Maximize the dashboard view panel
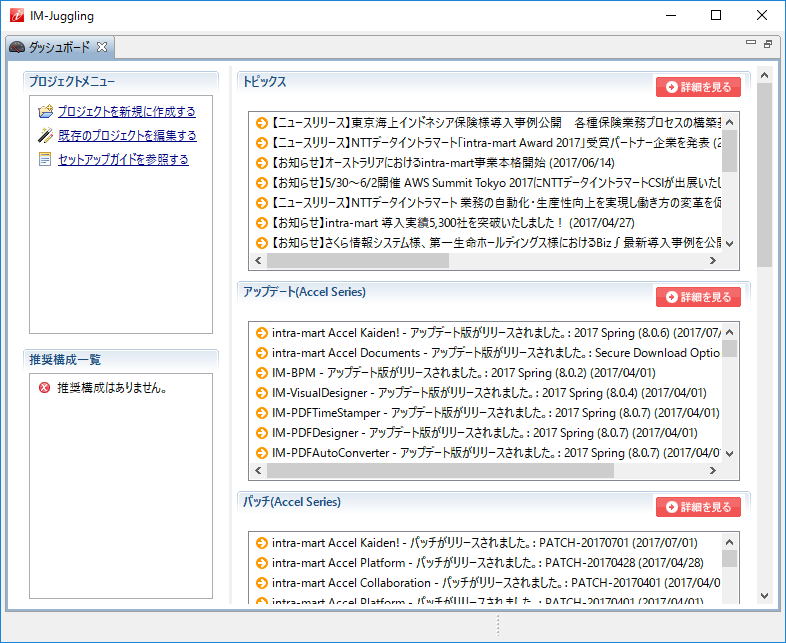The width and height of the screenshot is (786, 643). [767, 44]
